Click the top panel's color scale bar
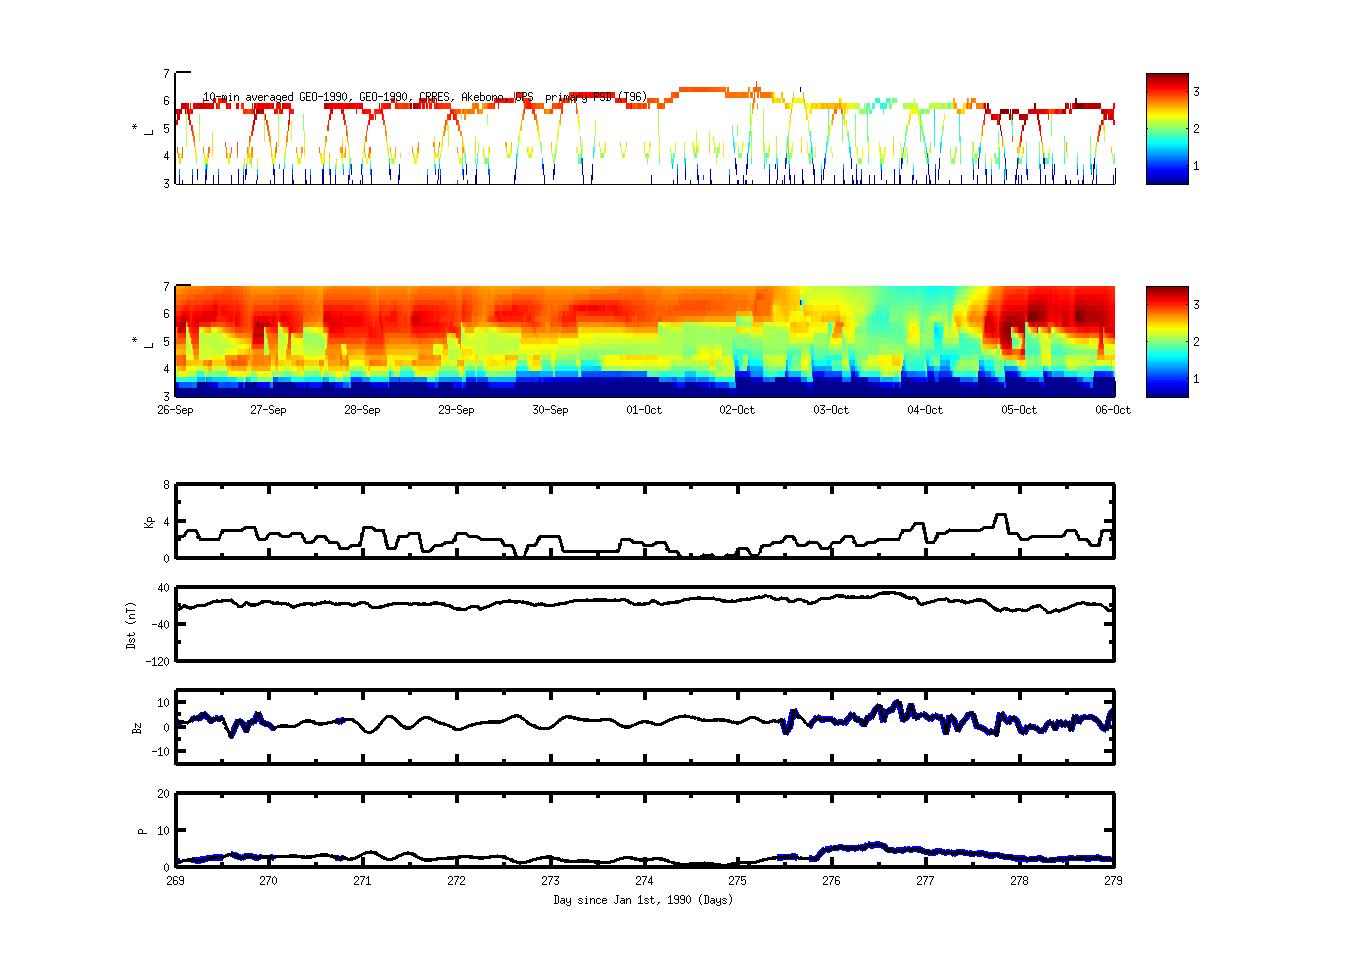The image size is (1351, 974). pyautogui.click(x=1166, y=129)
